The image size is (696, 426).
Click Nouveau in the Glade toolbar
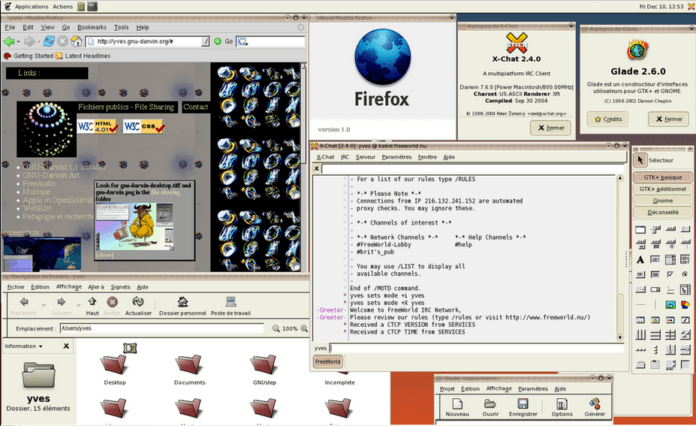[x=457, y=407]
